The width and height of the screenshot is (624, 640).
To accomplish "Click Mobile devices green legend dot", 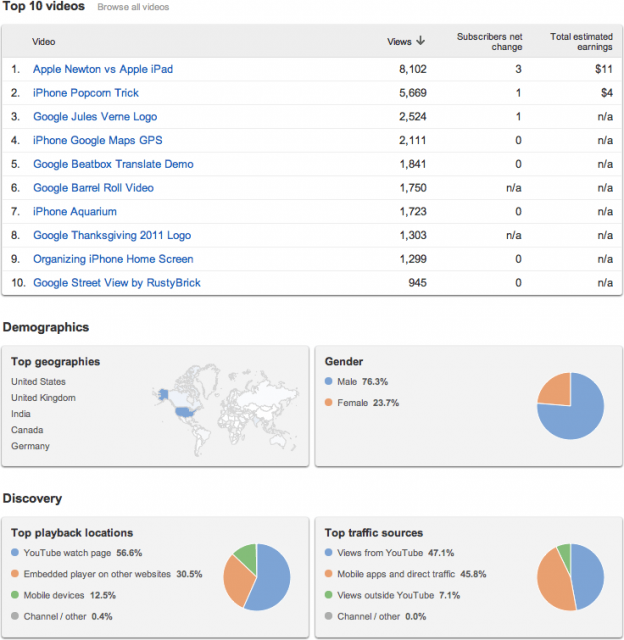I will tap(15, 595).
